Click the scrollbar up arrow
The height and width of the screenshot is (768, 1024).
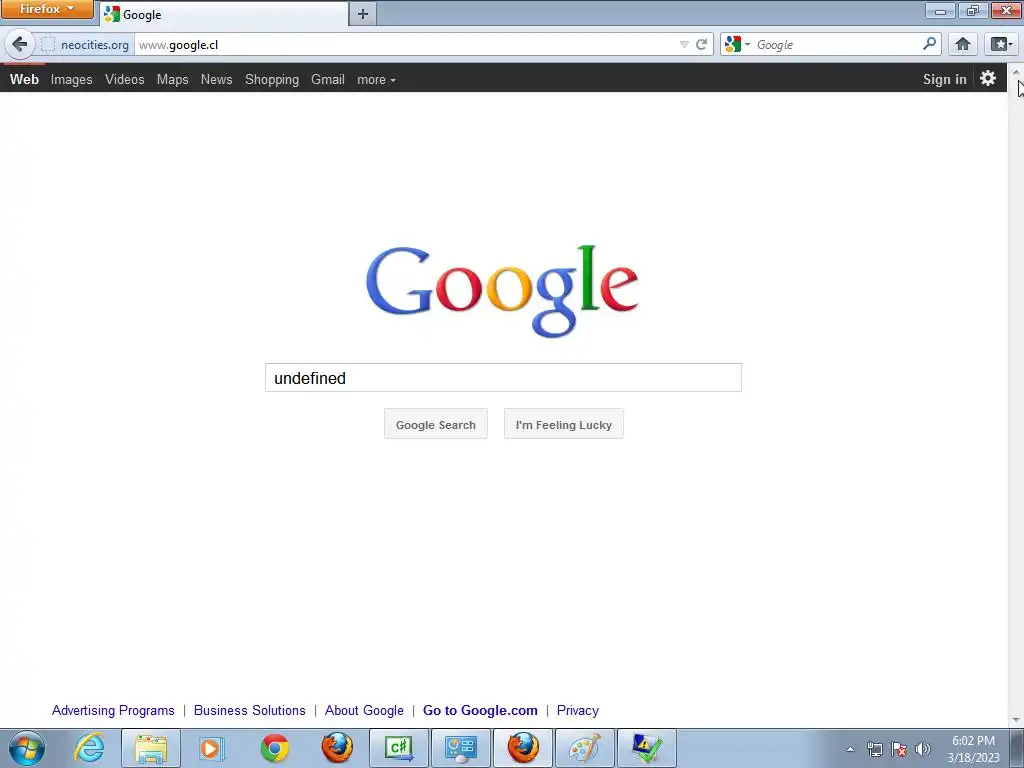point(1016,71)
